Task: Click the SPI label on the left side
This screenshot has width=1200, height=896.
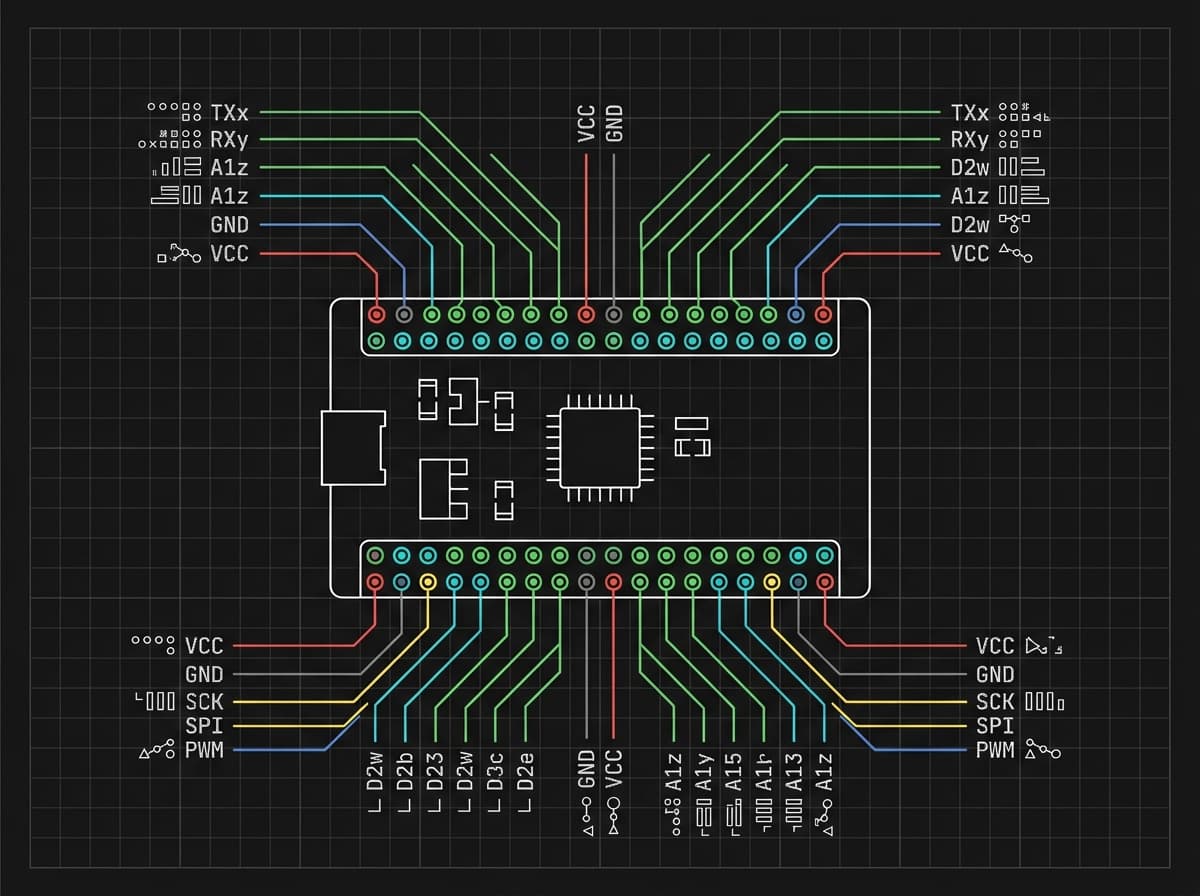Action: (204, 725)
